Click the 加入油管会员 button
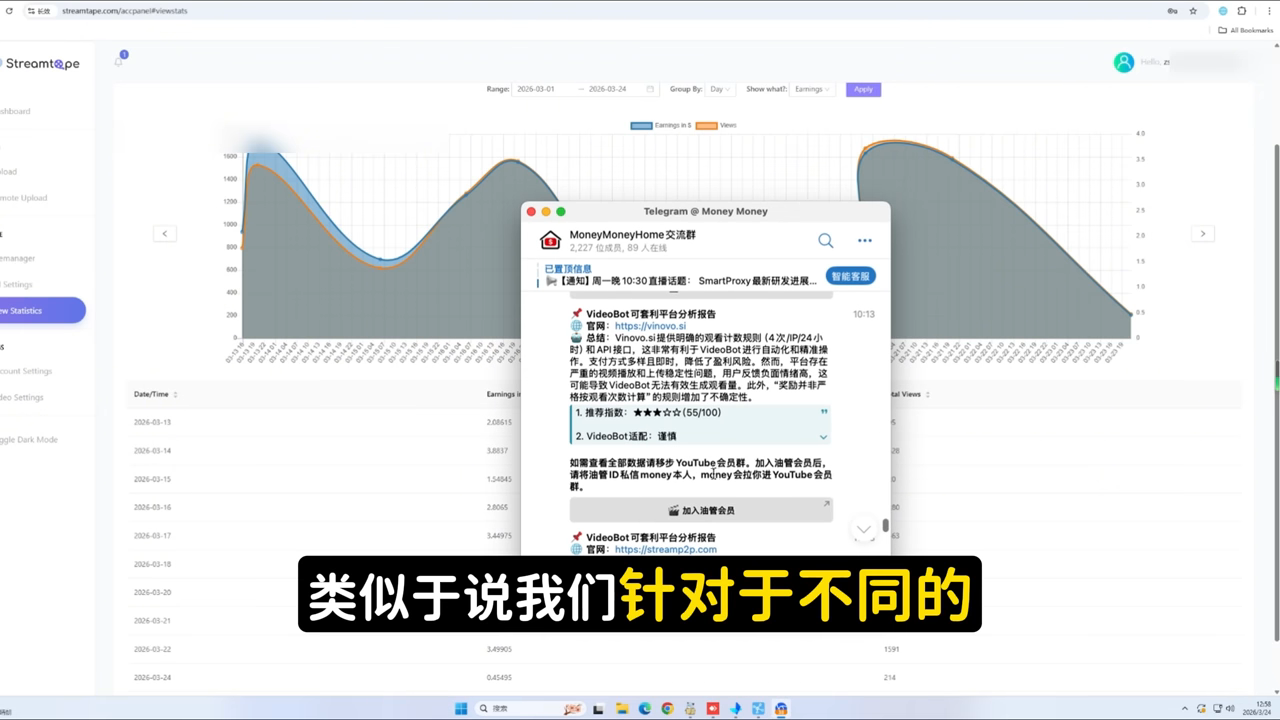The image size is (1280, 720). [701, 510]
